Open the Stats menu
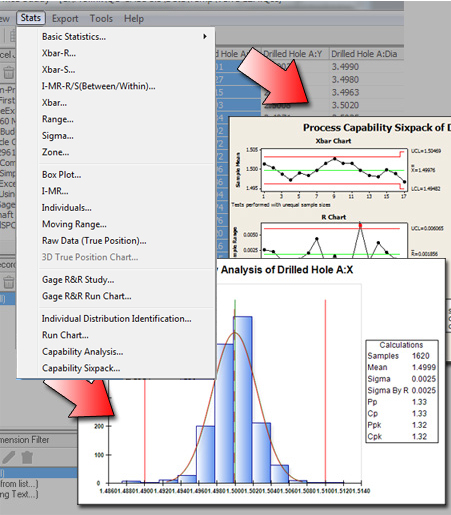The width and height of the screenshot is (451, 515). click(31, 18)
